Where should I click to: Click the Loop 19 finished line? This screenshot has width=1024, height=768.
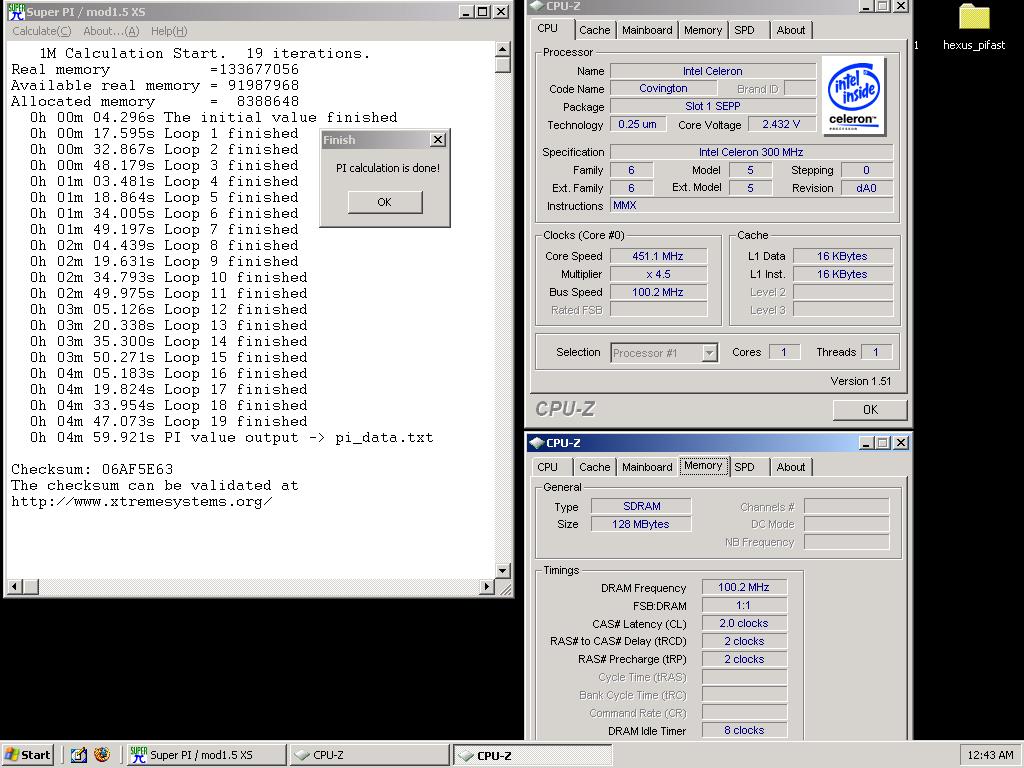click(x=168, y=422)
